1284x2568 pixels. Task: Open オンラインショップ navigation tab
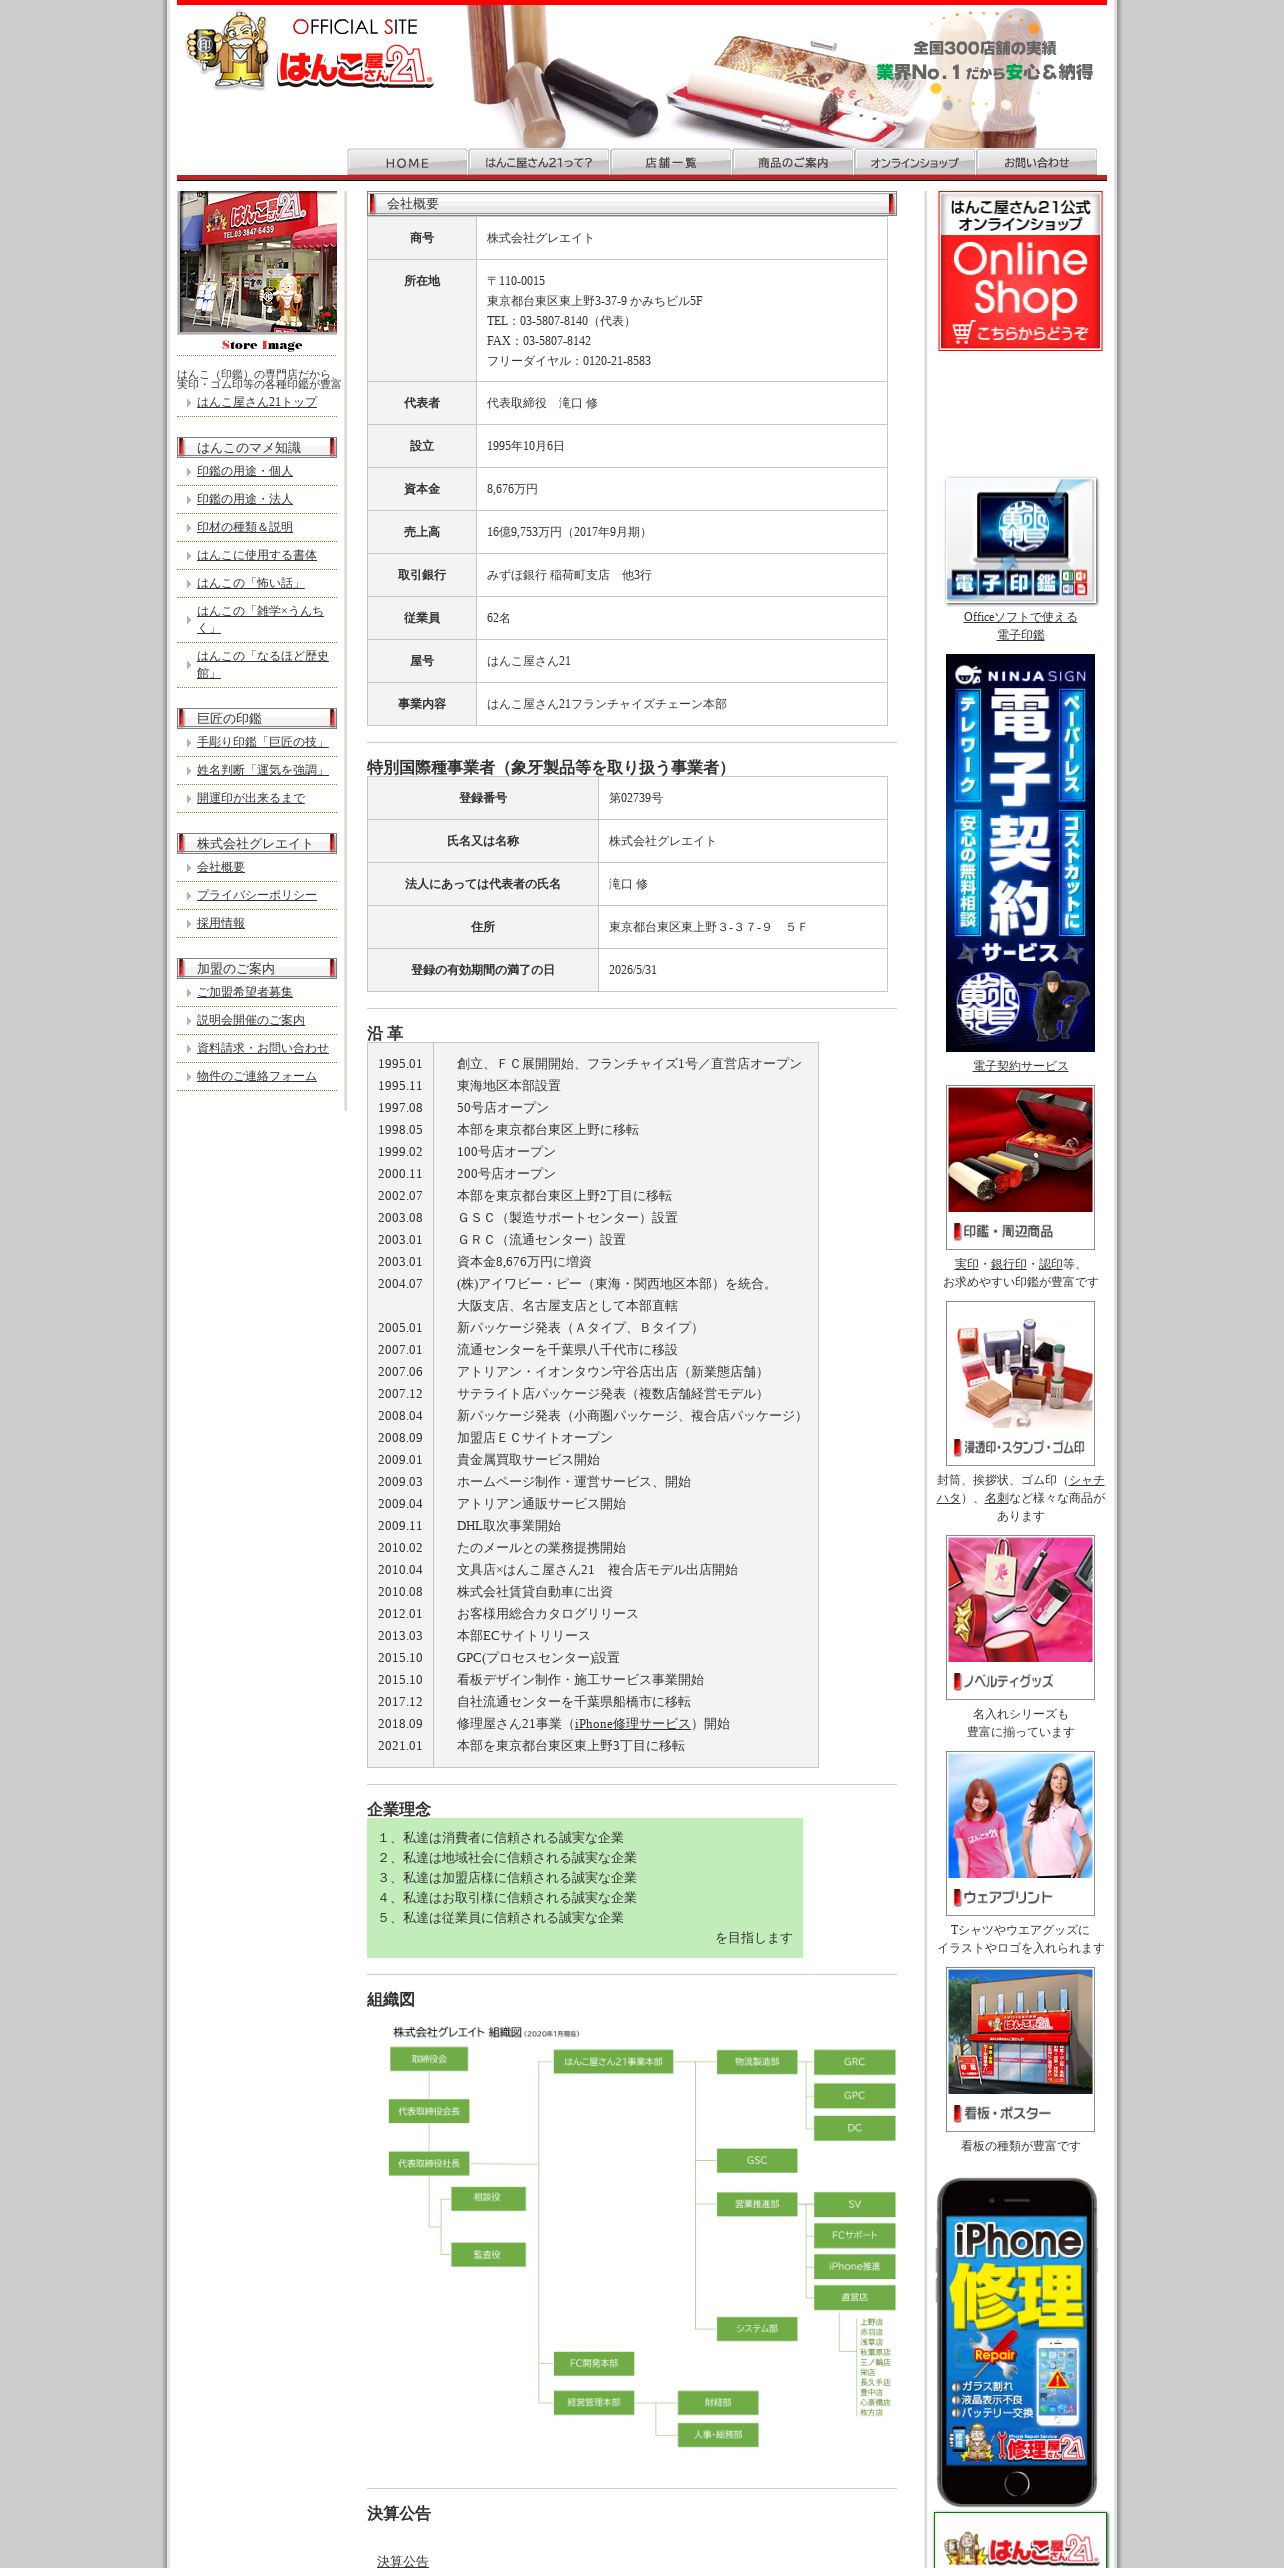pos(914,162)
